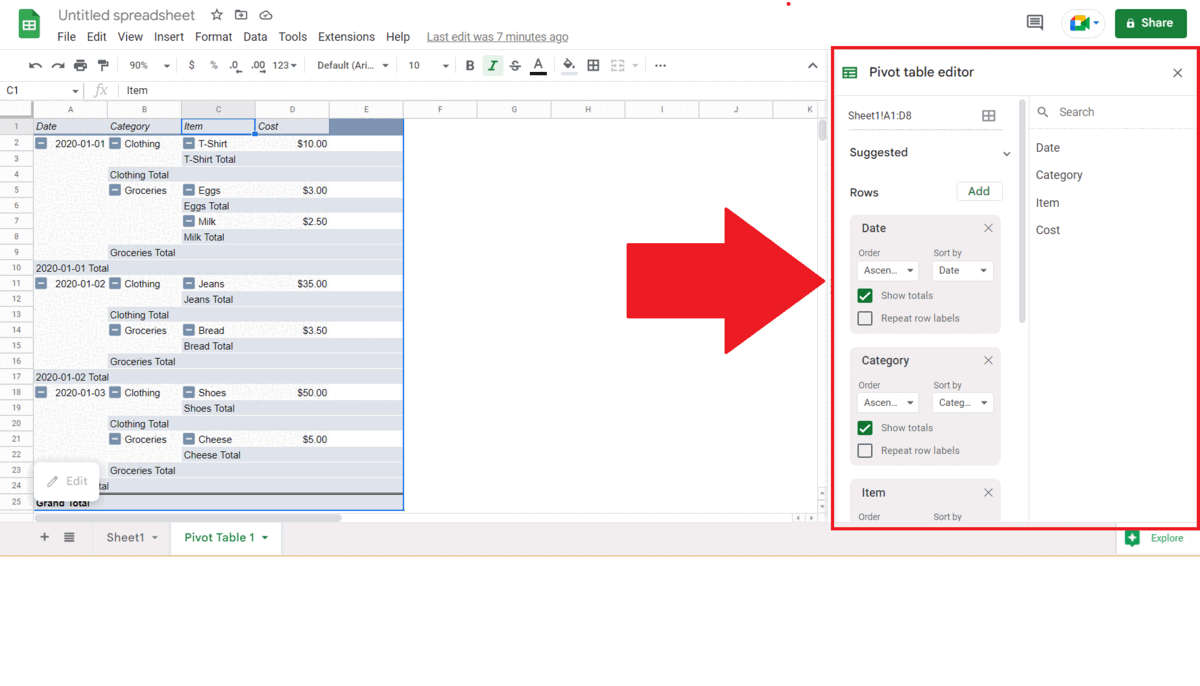Viewport: 1200px width, 686px height.
Task: Switch to the Sheet1 tab
Action: pos(124,537)
